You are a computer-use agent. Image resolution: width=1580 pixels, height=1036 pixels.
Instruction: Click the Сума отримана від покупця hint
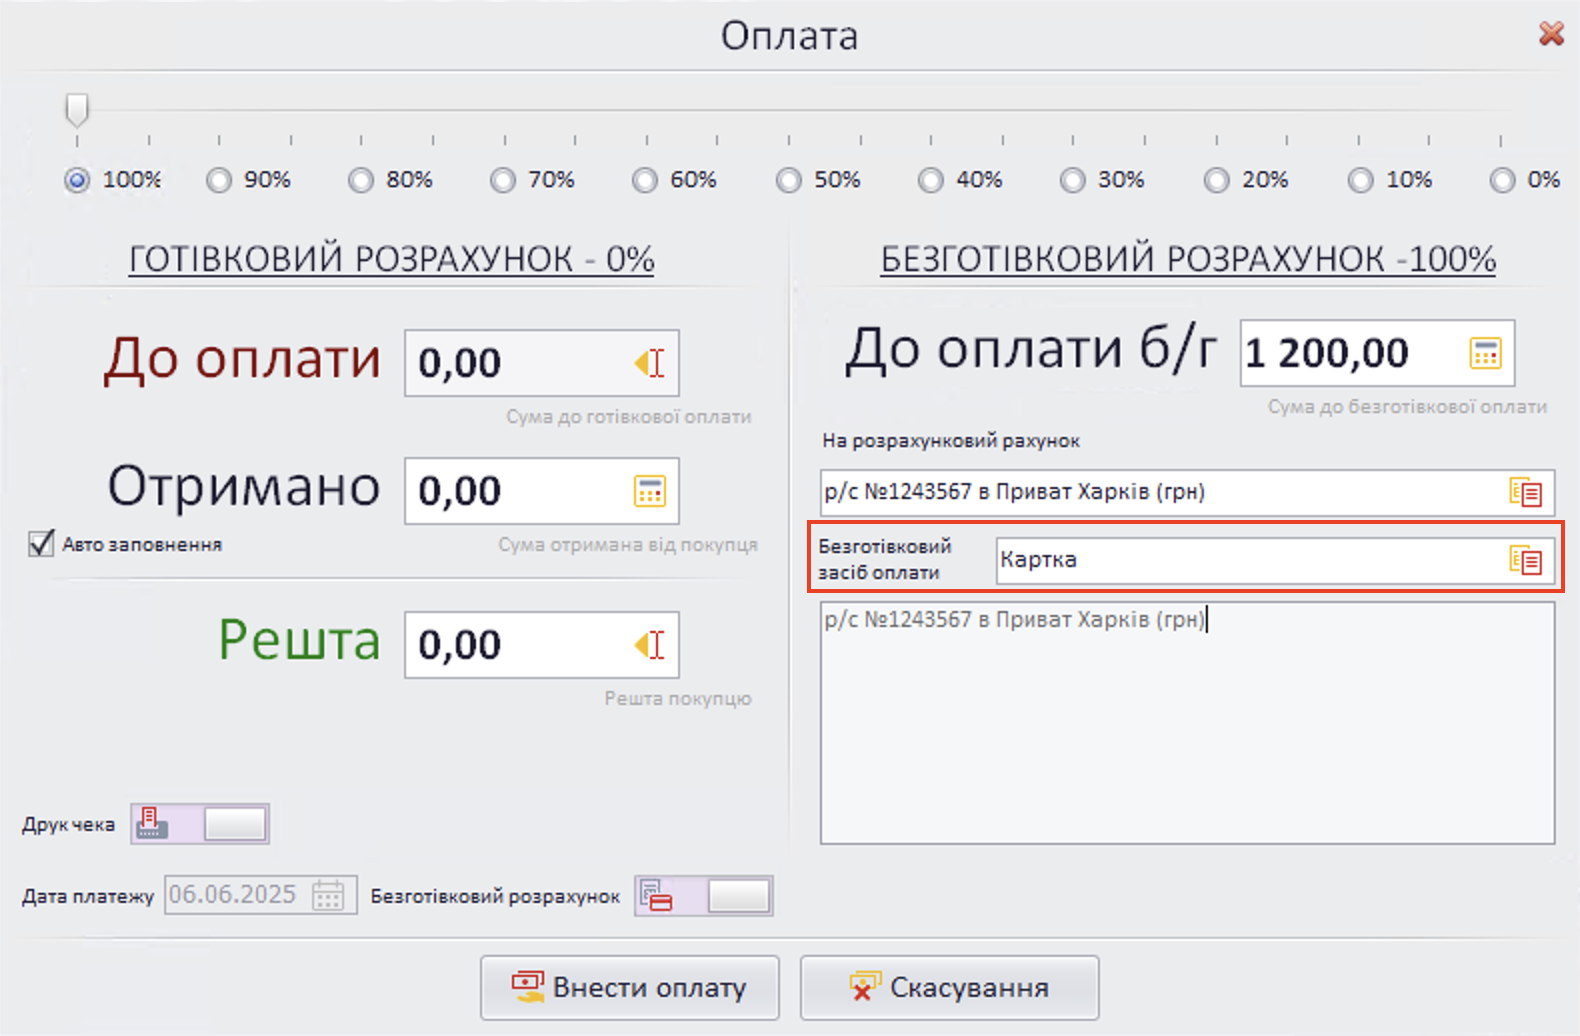(628, 545)
